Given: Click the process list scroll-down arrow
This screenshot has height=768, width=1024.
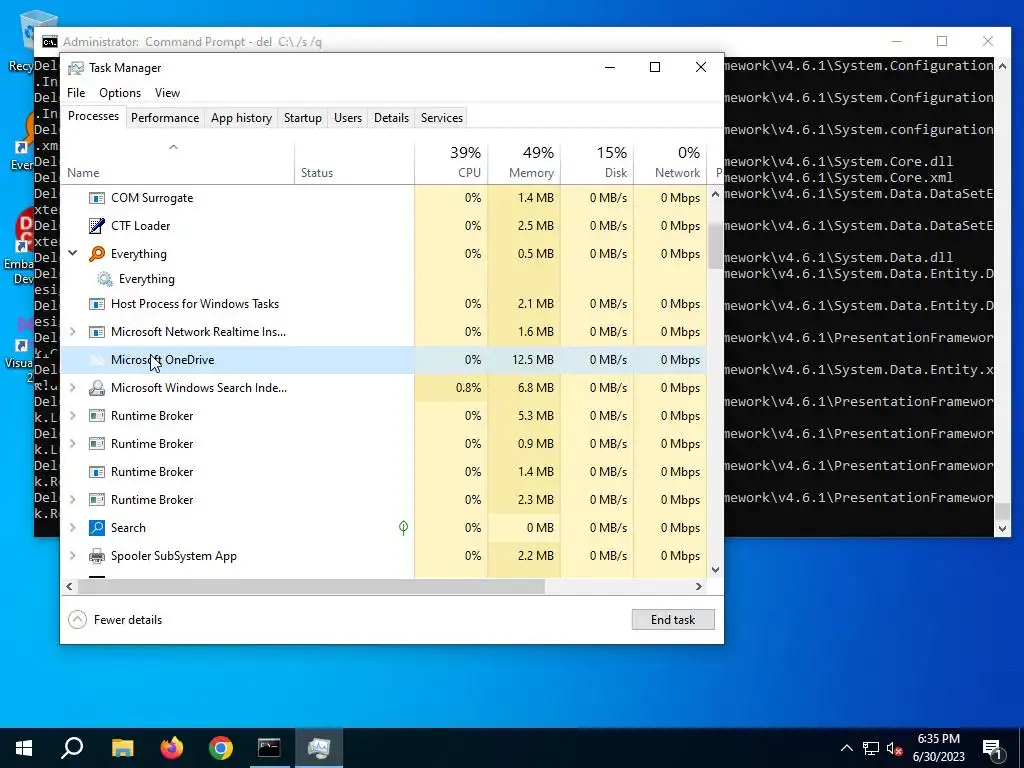Looking at the screenshot, I should coord(715,569).
